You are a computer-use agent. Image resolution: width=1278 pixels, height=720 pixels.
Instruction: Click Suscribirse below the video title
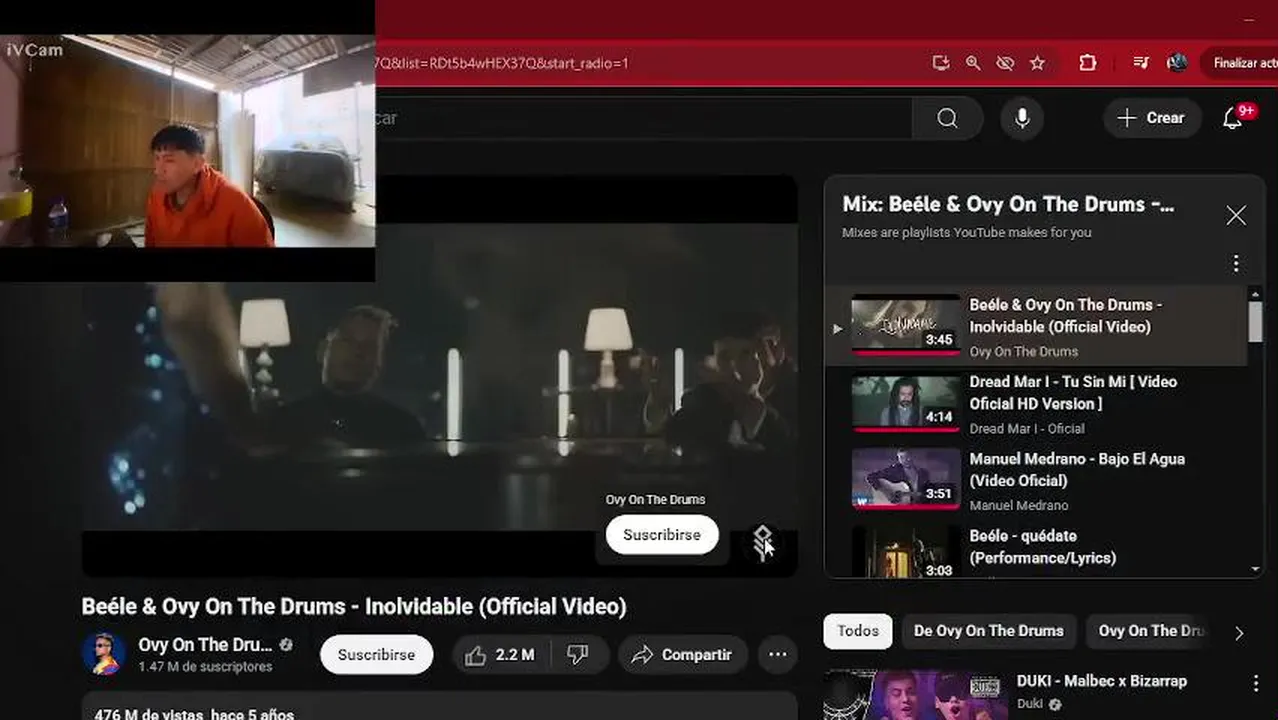[376, 655]
